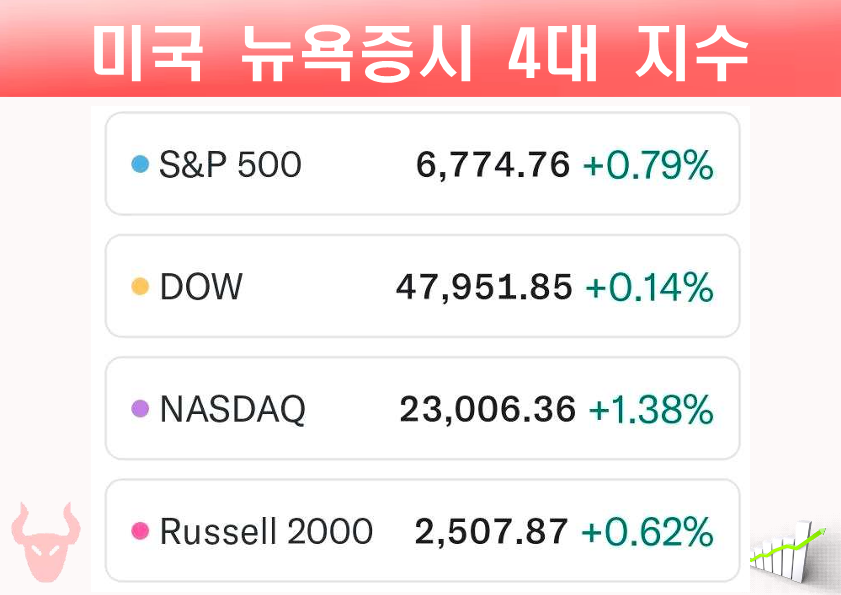Image resolution: width=841 pixels, height=595 pixels.
Task: Select the S&P 500 index name
Action: point(230,164)
